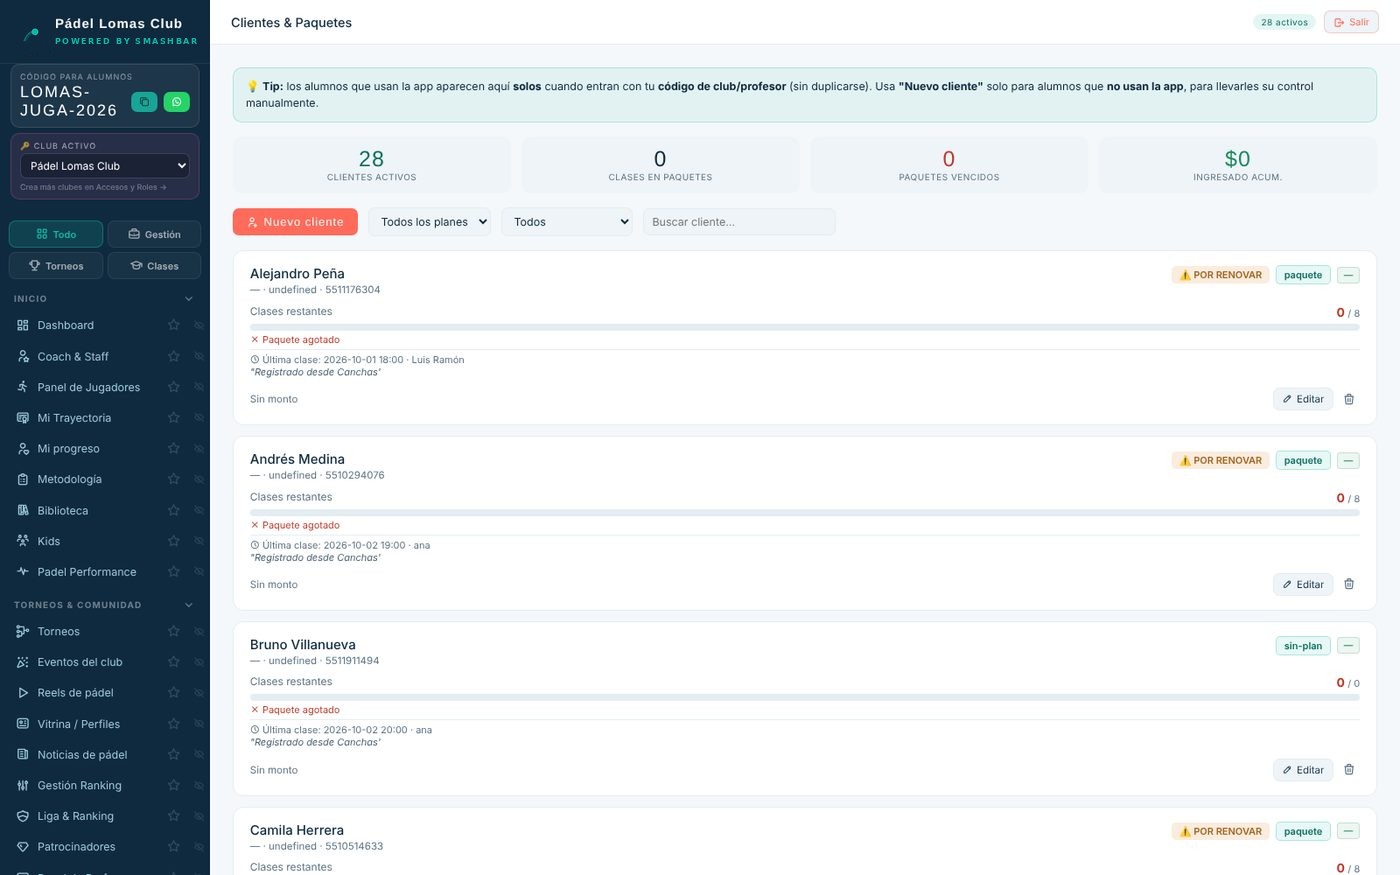Click Andrés Medina's remaining classes progress bar
Screen dimensions: 1400x875
[x=804, y=513]
